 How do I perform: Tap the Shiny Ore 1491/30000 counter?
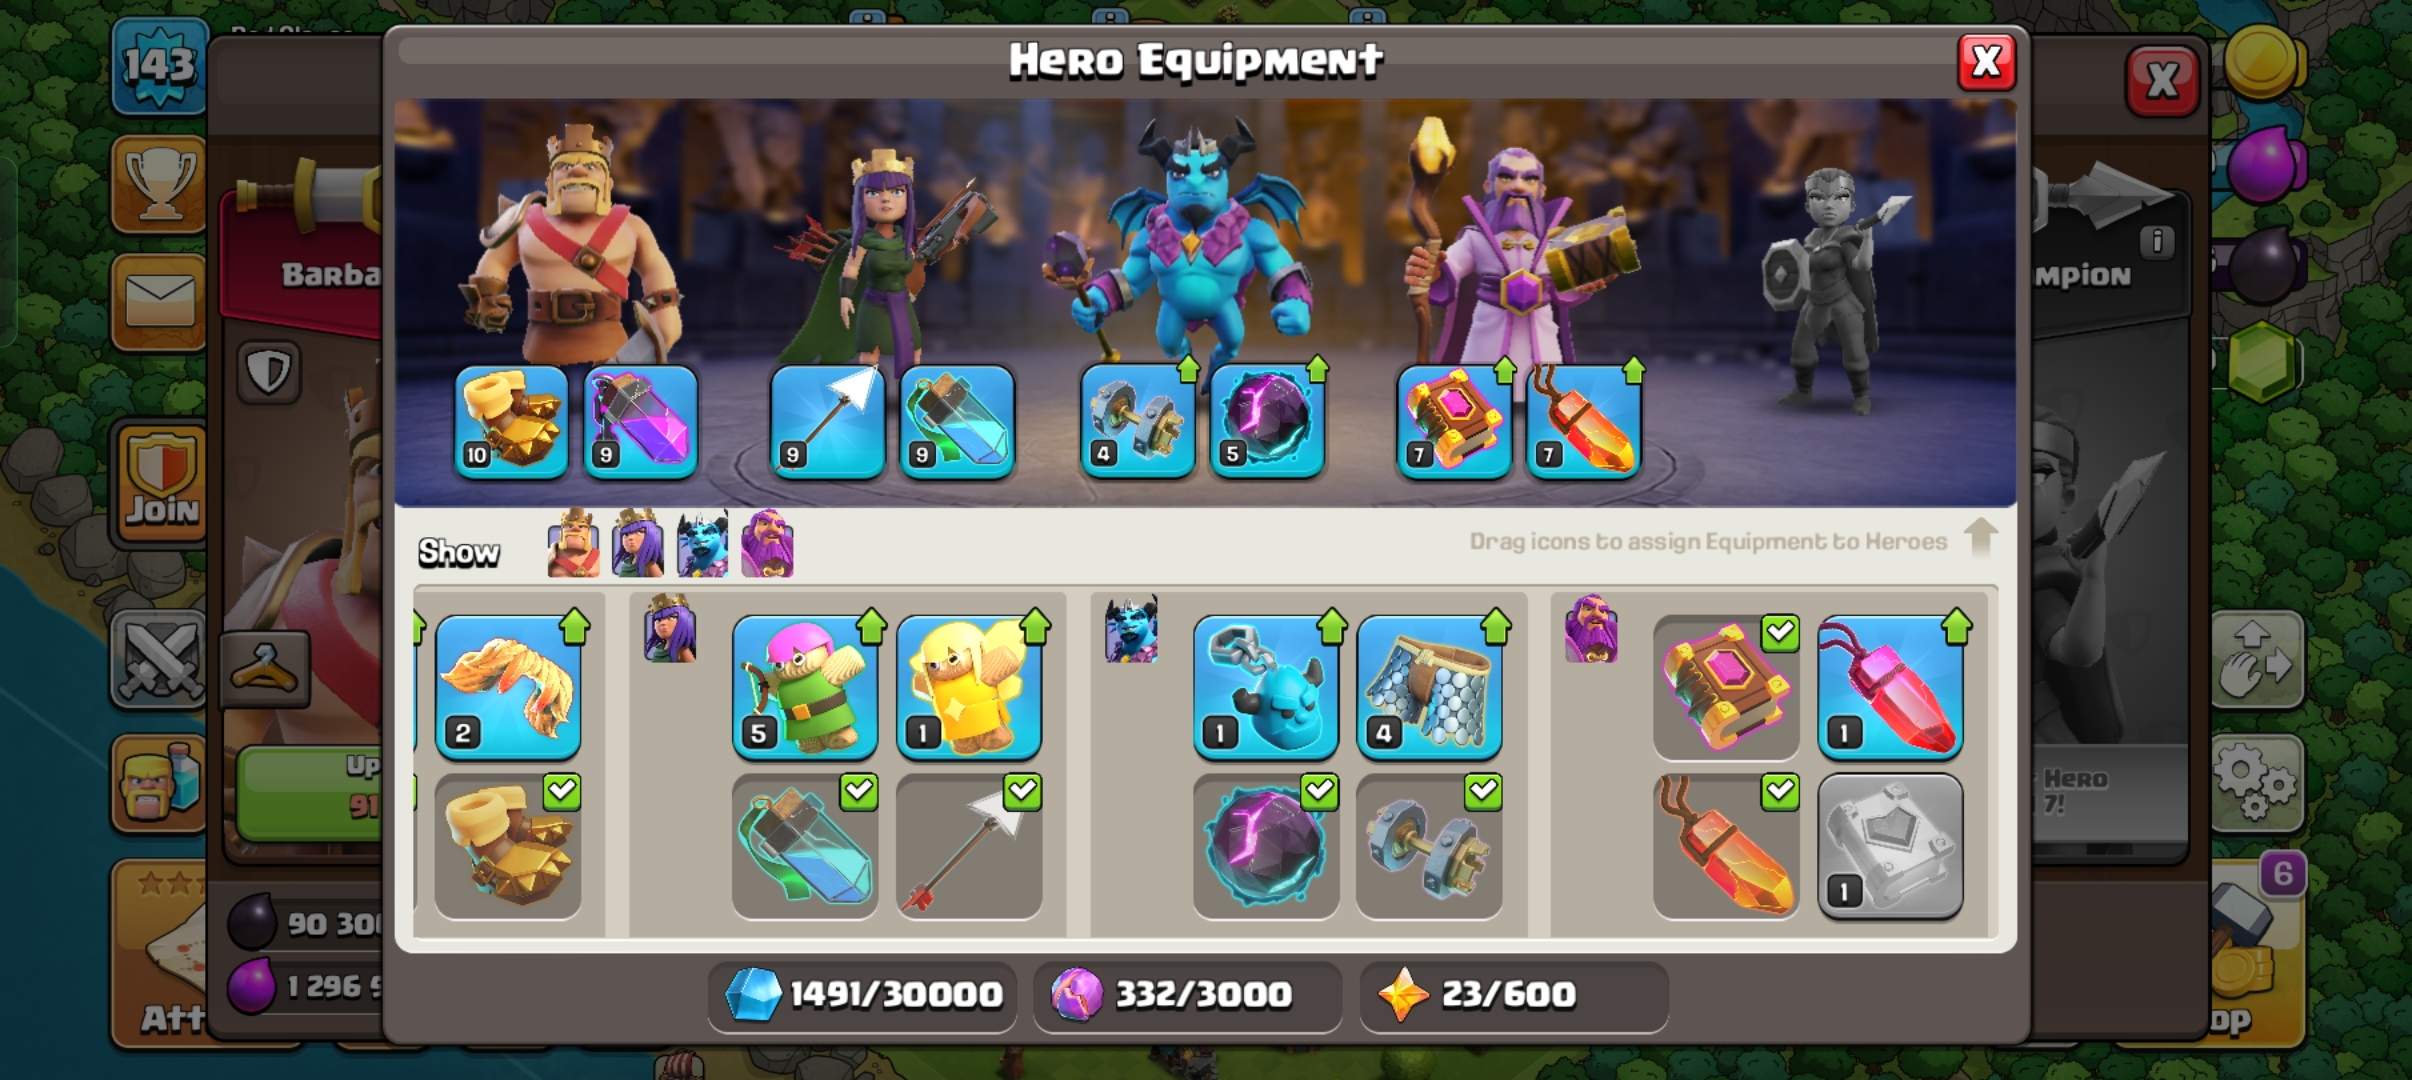click(862, 995)
